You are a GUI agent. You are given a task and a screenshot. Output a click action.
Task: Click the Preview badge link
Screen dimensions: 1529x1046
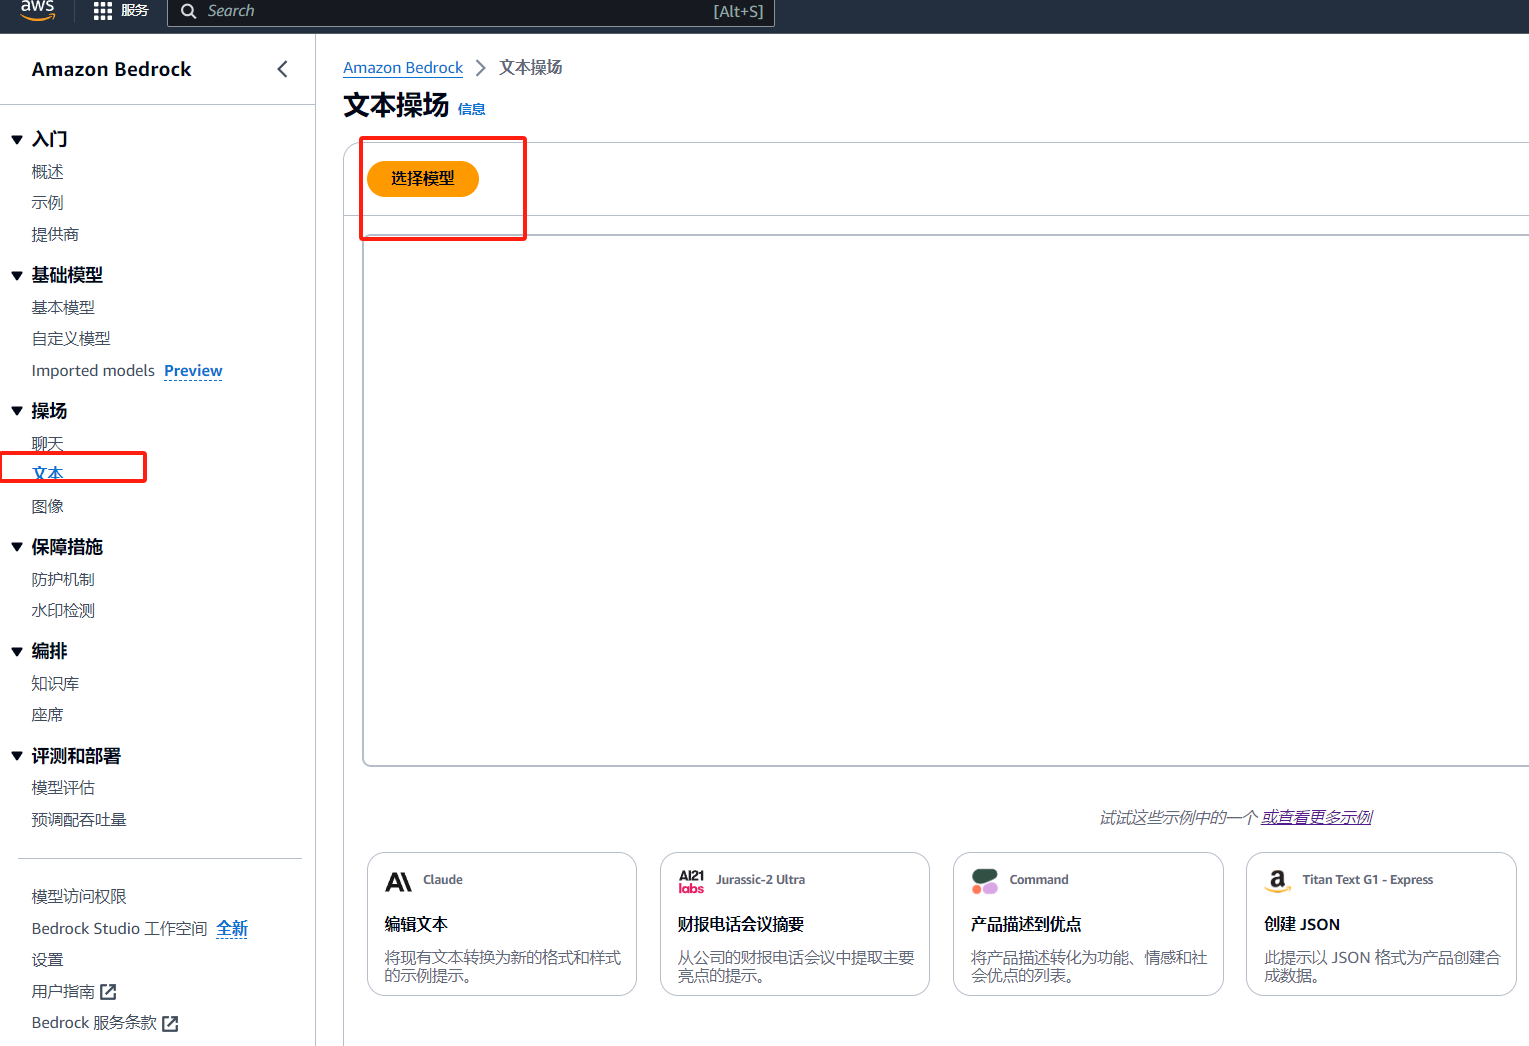click(193, 371)
